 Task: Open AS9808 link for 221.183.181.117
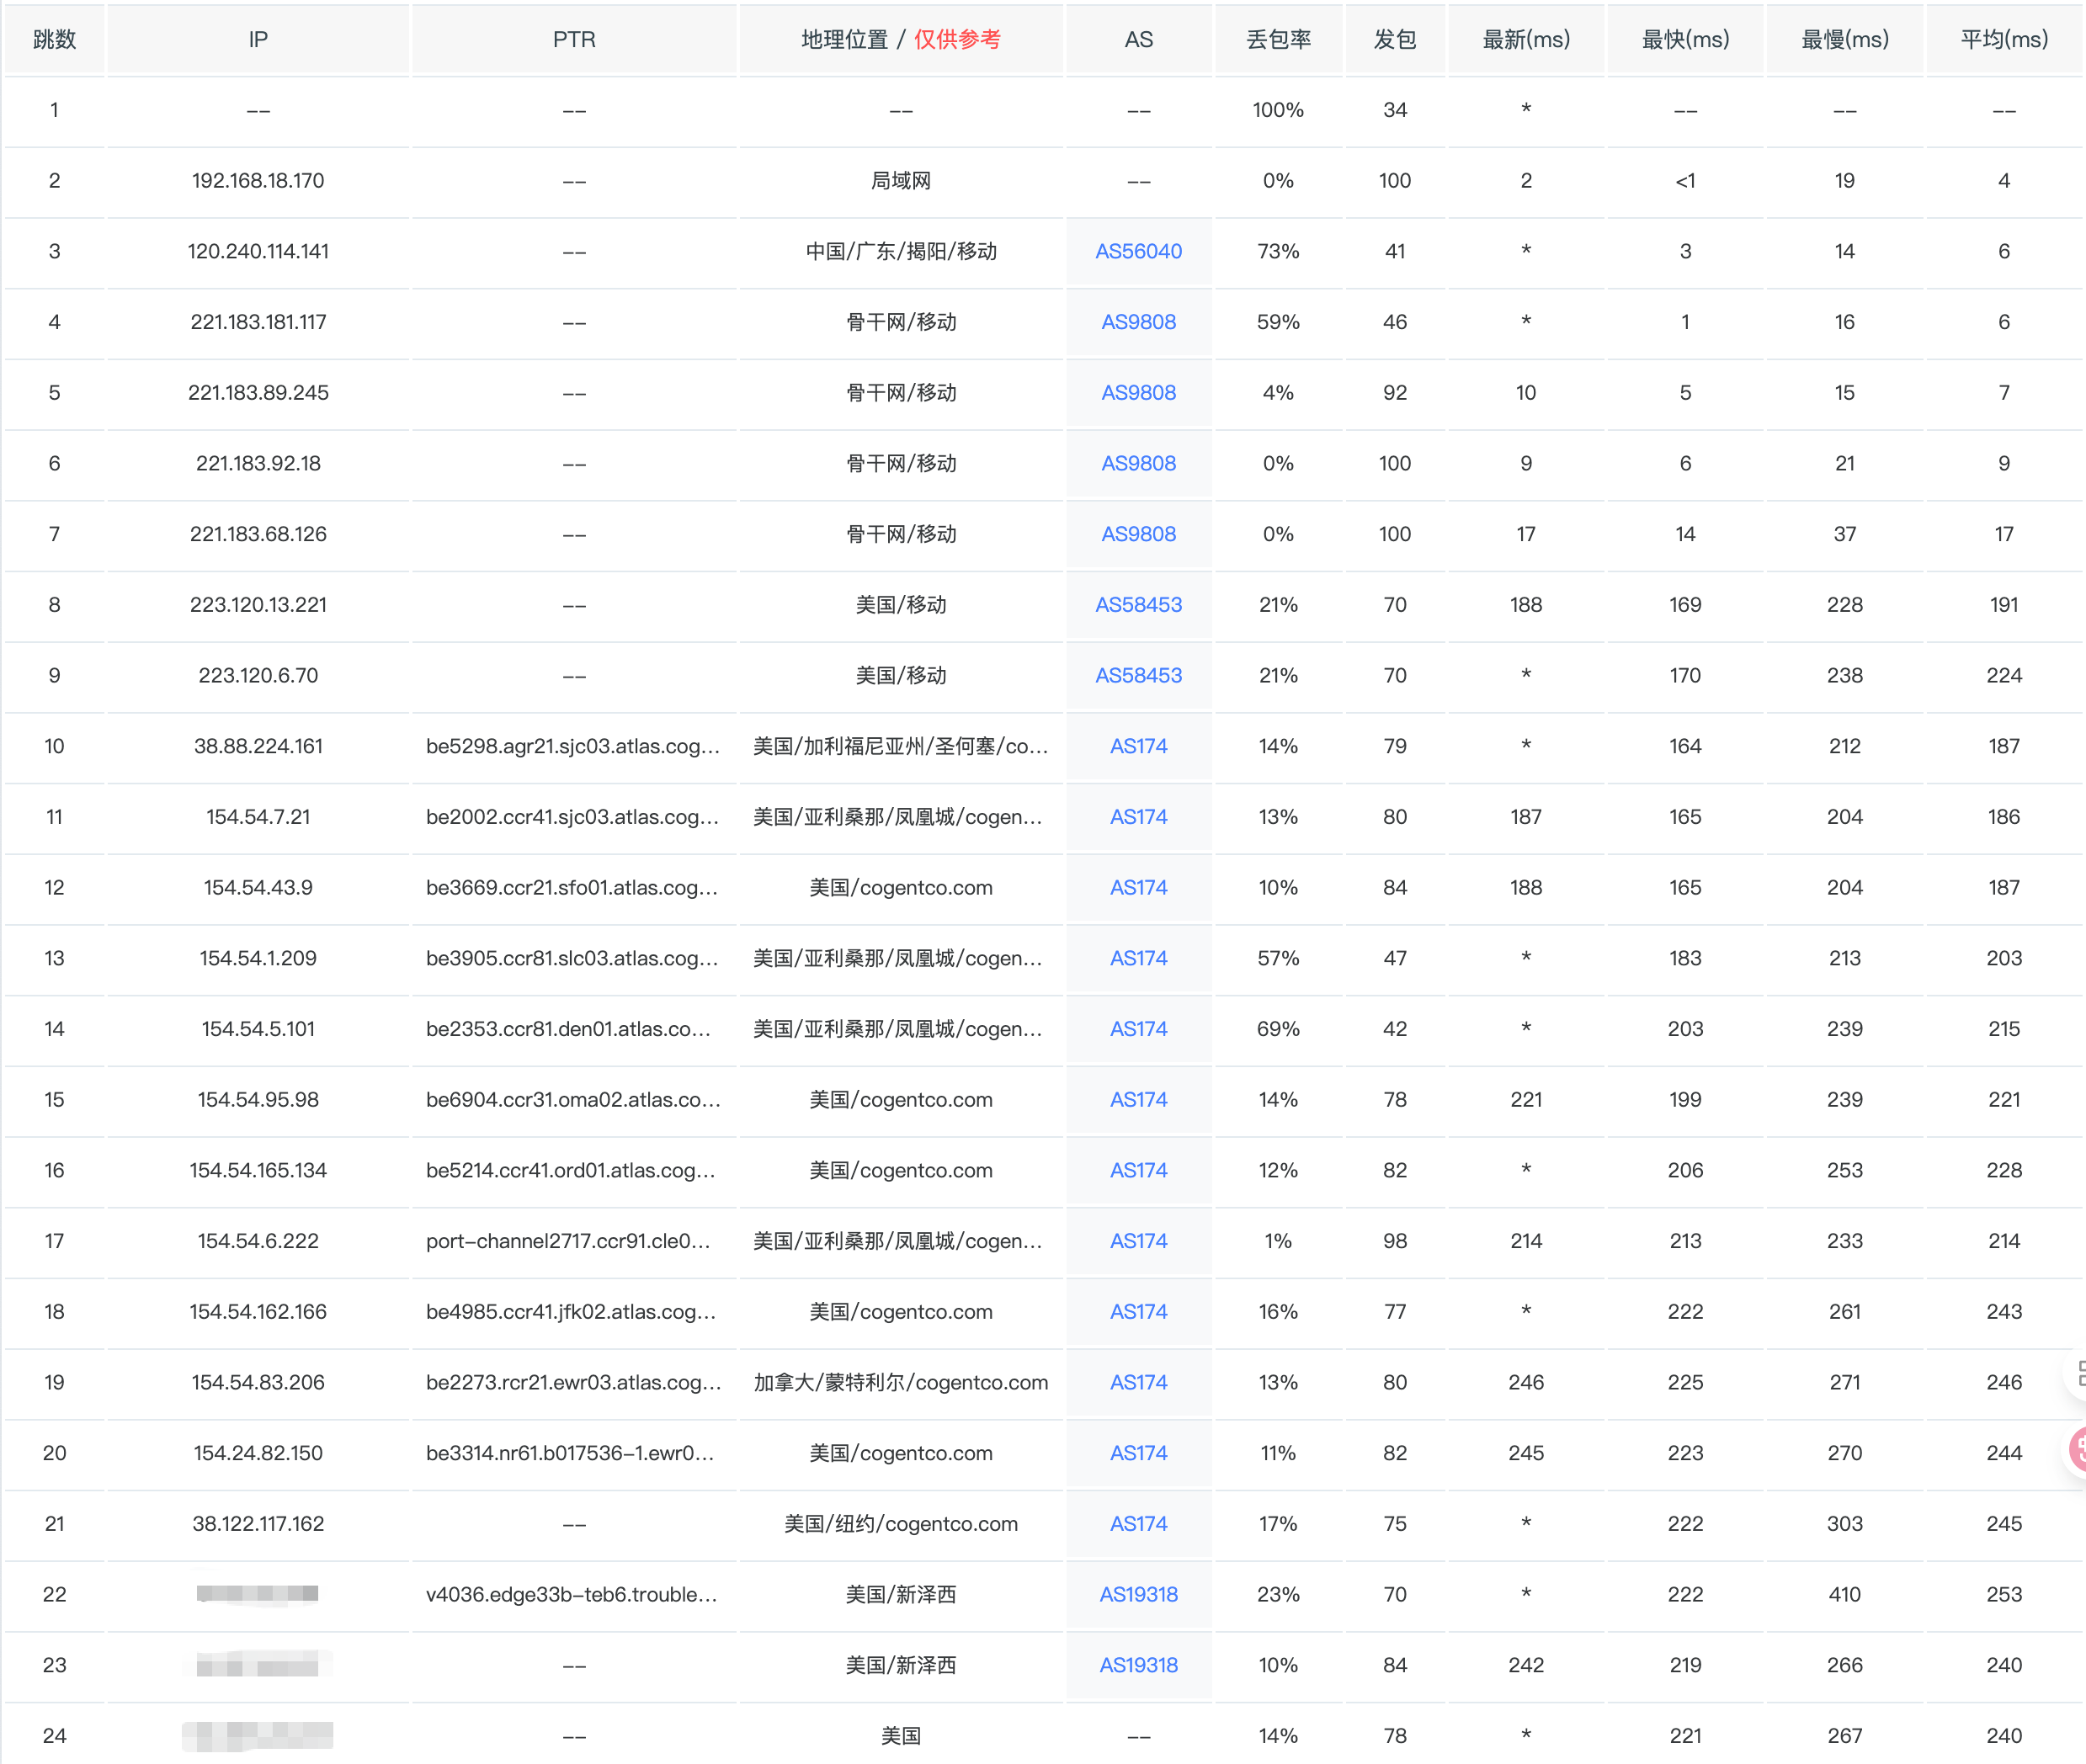tap(1138, 322)
